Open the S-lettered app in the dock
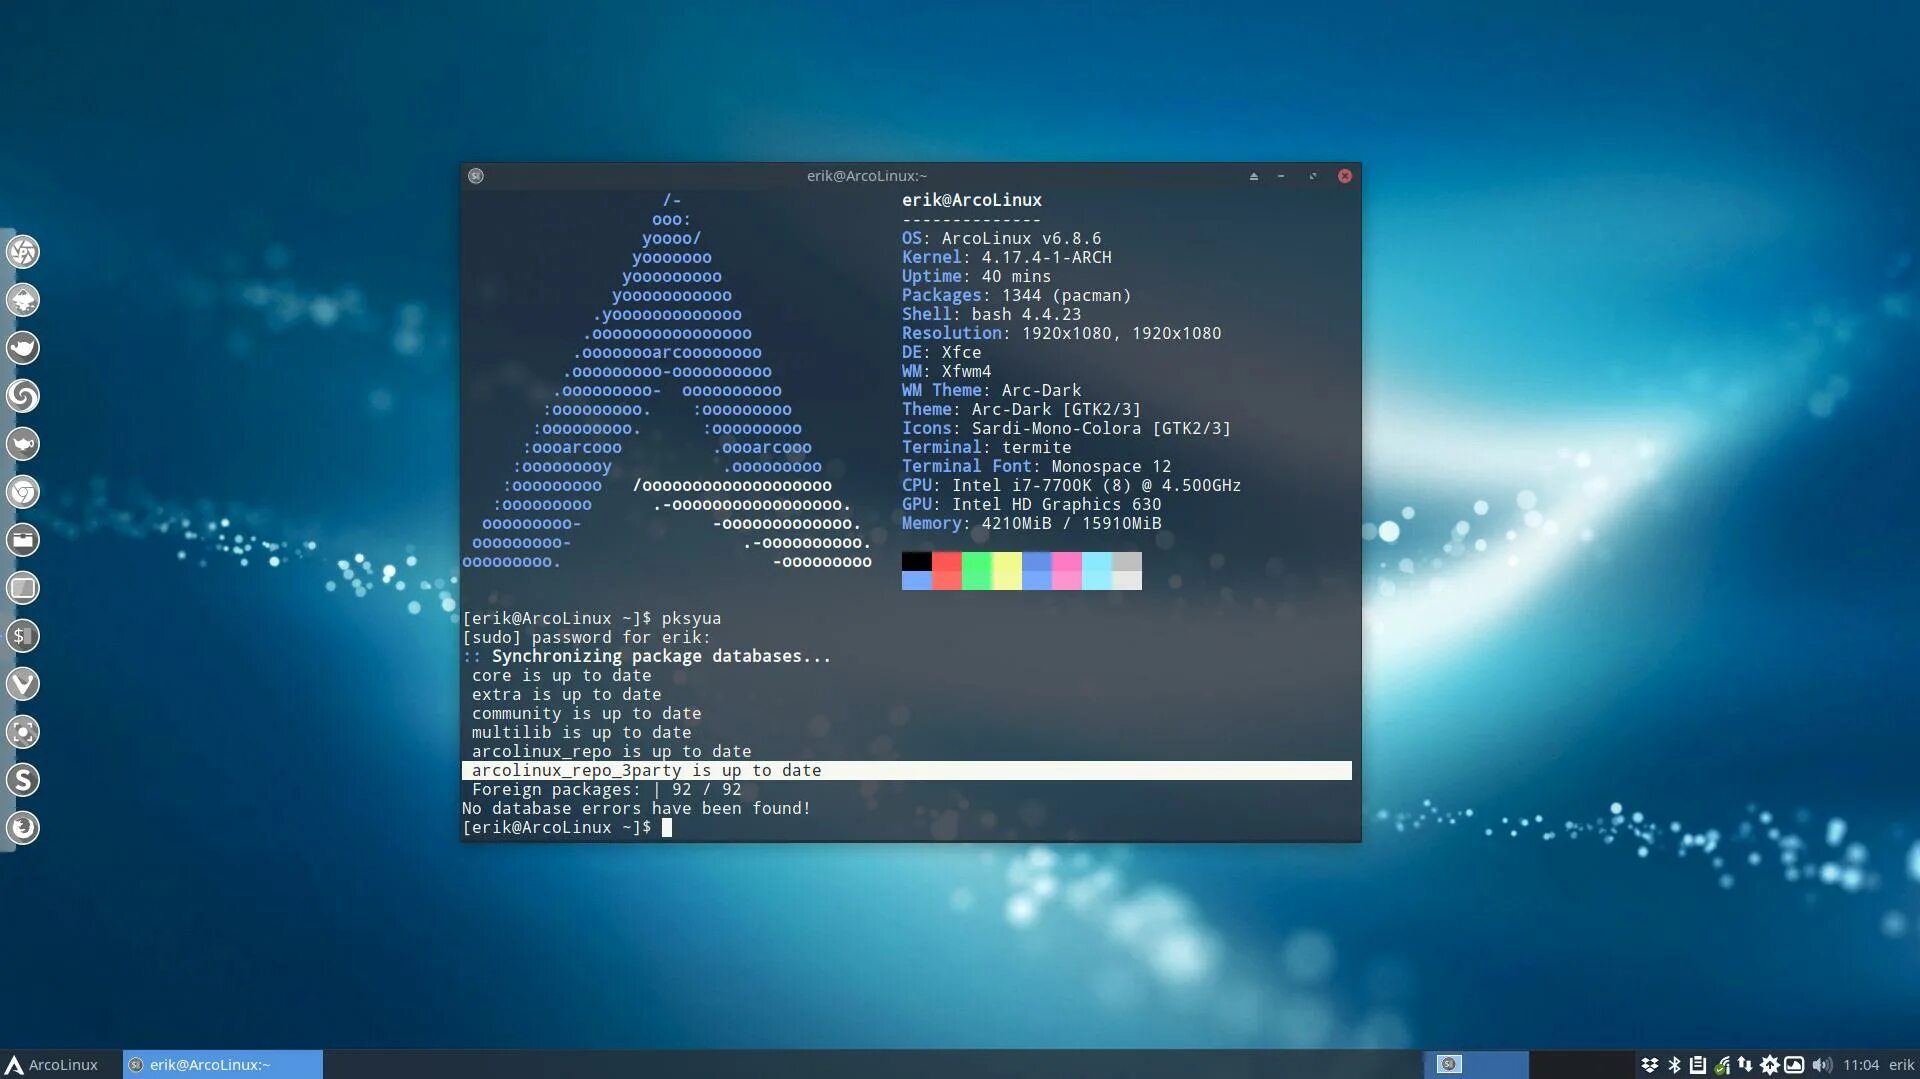 tap(23, 780)
